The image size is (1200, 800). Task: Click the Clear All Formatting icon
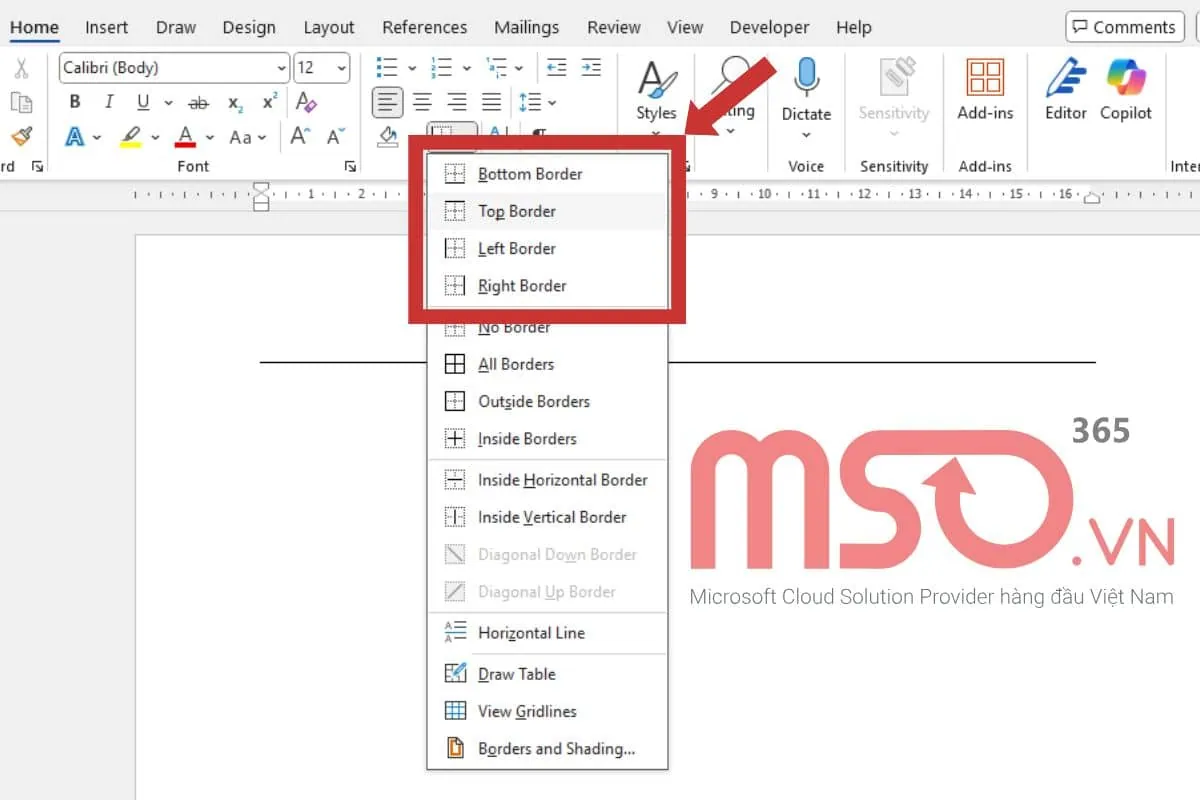click(x=307, y=102)
